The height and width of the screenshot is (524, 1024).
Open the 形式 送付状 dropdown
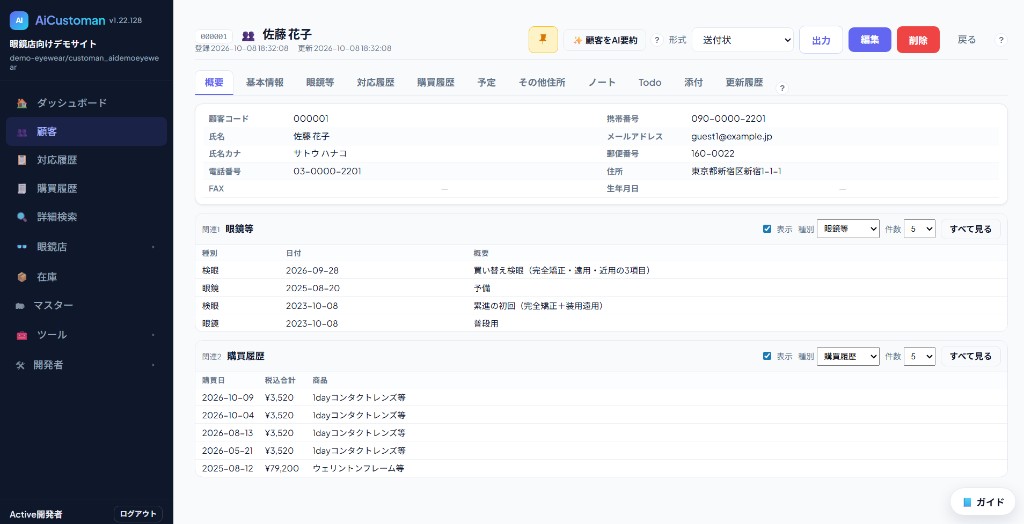[x=743, y=40]
